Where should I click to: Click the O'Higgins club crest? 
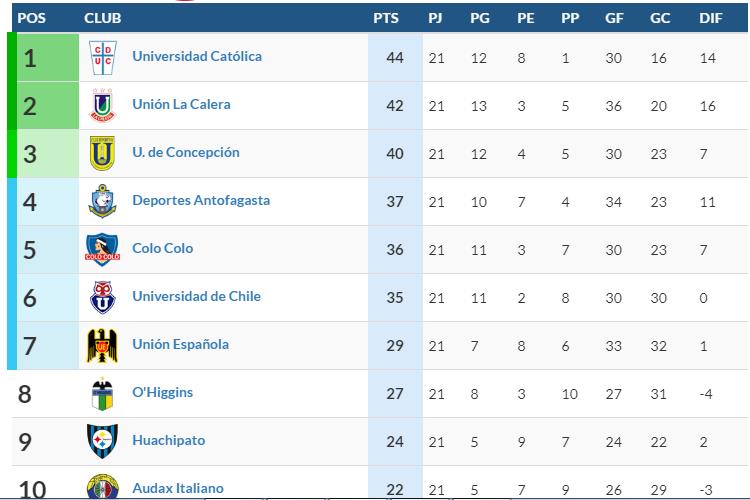click(x=103, y=393)
